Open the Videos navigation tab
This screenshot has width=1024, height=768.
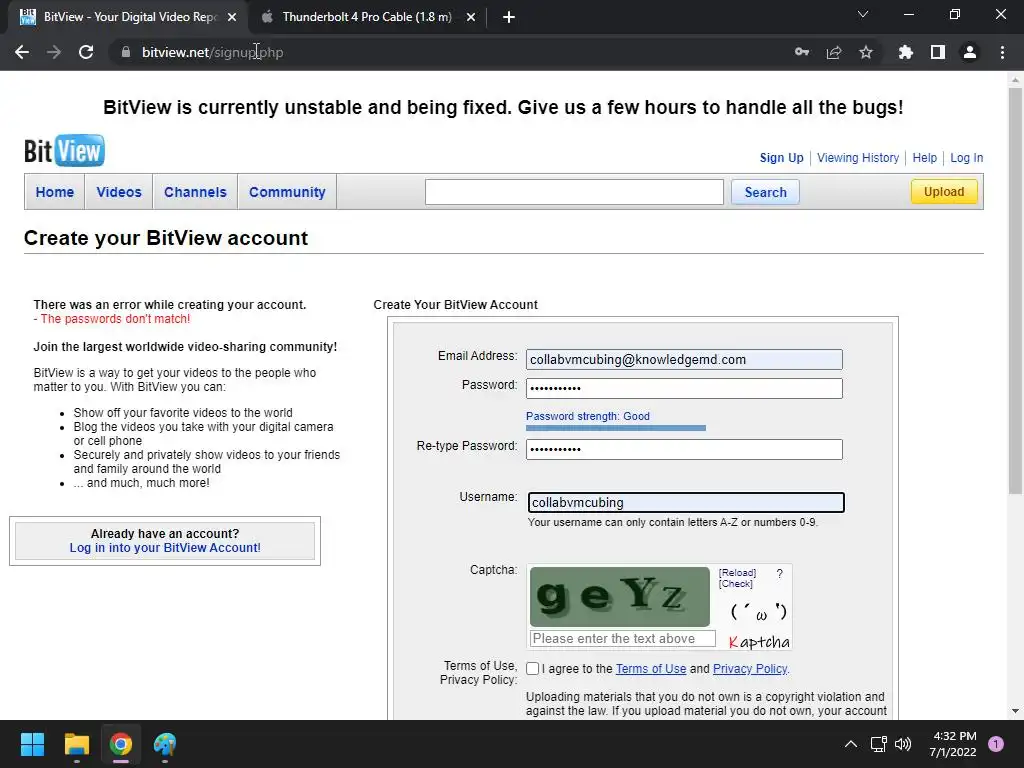(x=119, y=192)
